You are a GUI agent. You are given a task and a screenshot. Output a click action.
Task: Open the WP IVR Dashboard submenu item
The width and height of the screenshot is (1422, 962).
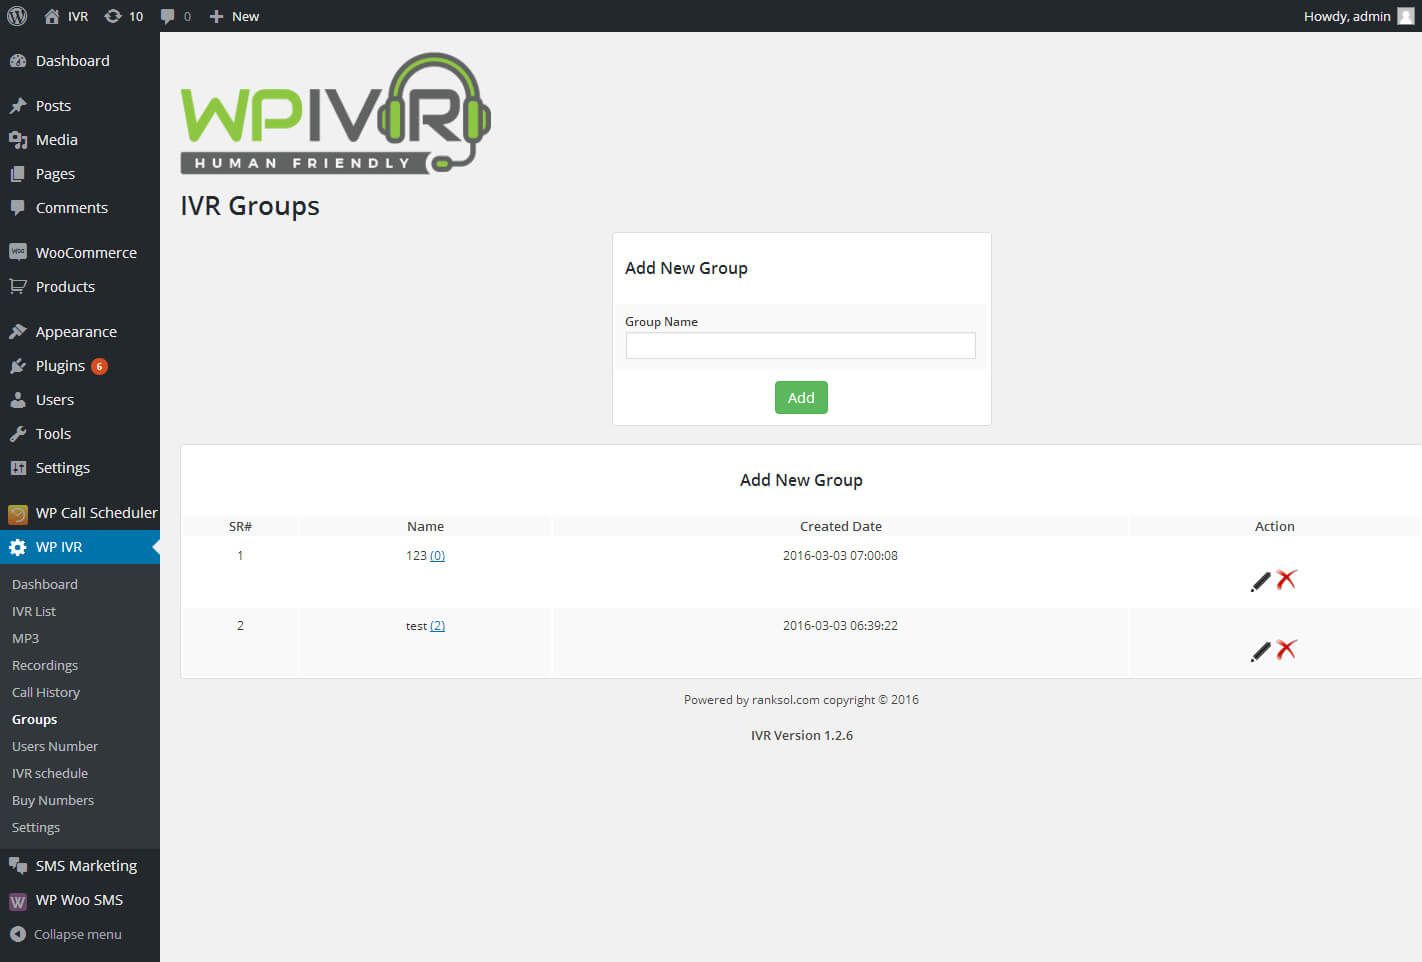click(45, 584)
